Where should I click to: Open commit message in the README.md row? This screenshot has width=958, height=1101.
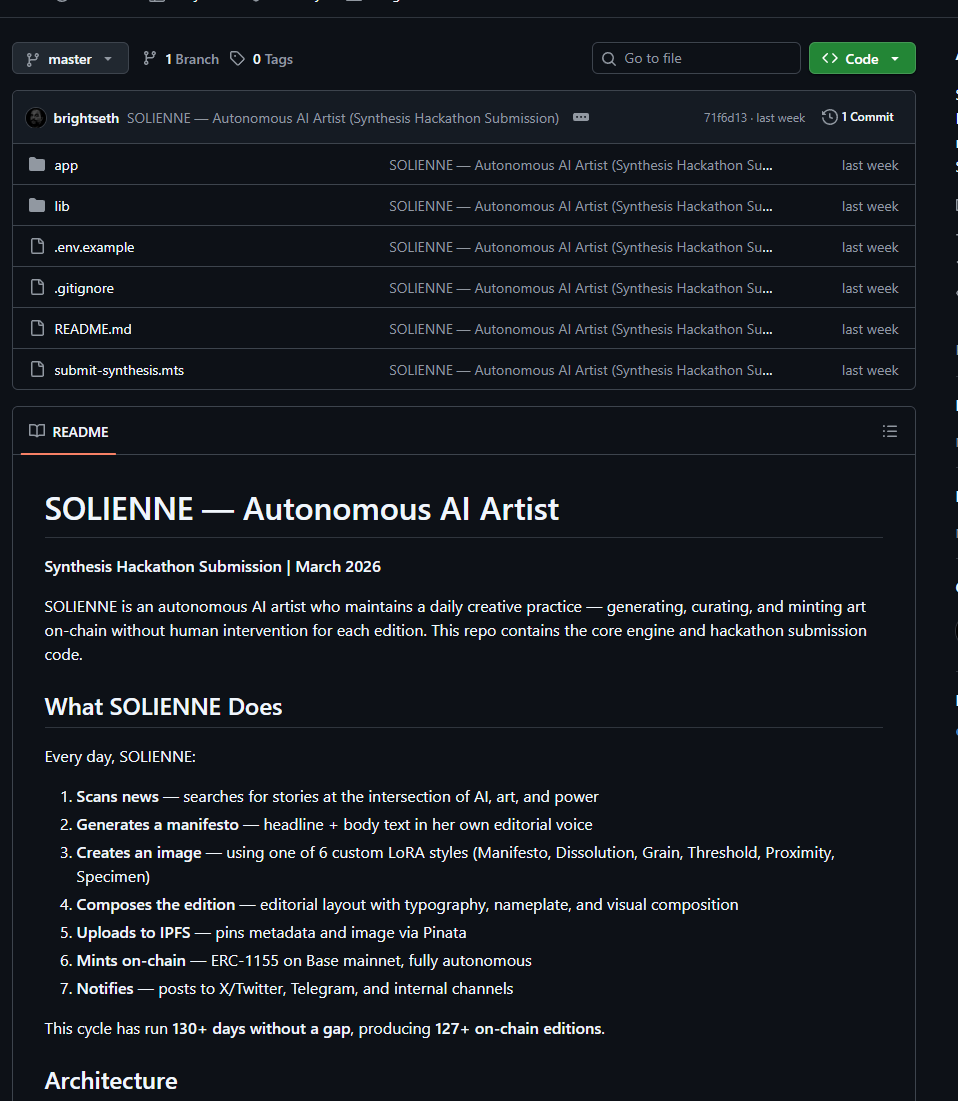pyautogui.click(x=581, y=329)
